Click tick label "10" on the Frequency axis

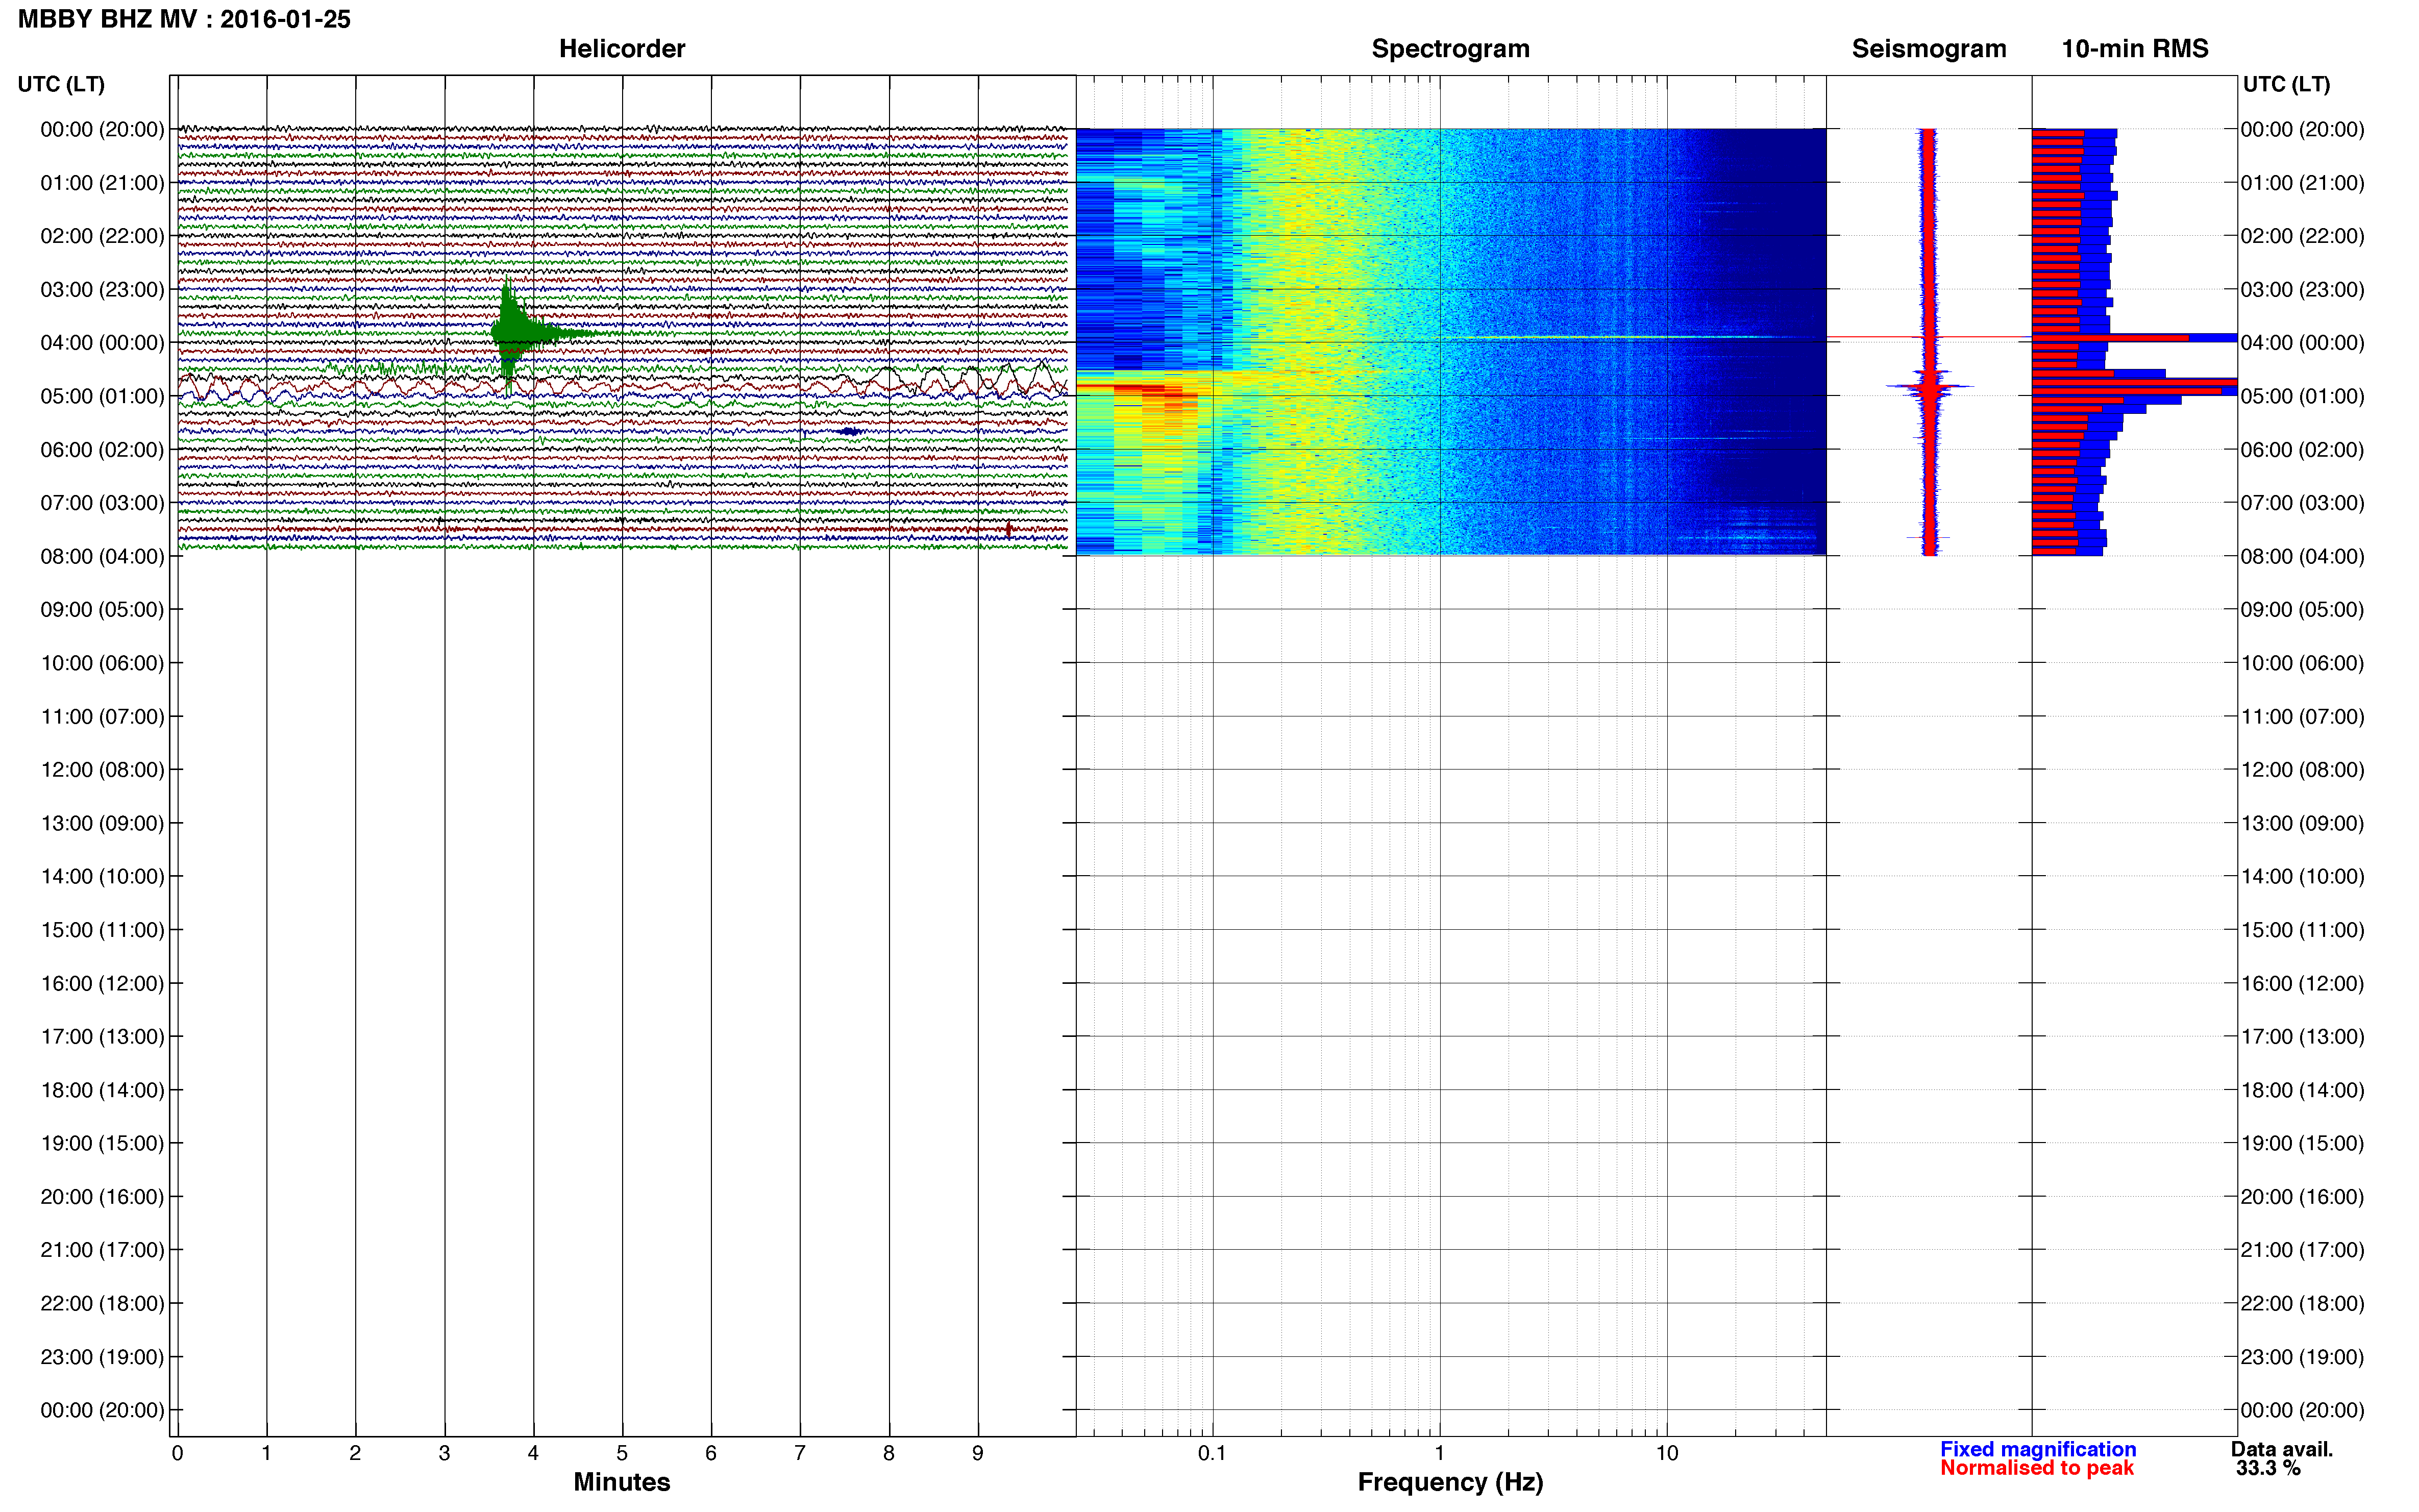click(x=1667, y=1453)
